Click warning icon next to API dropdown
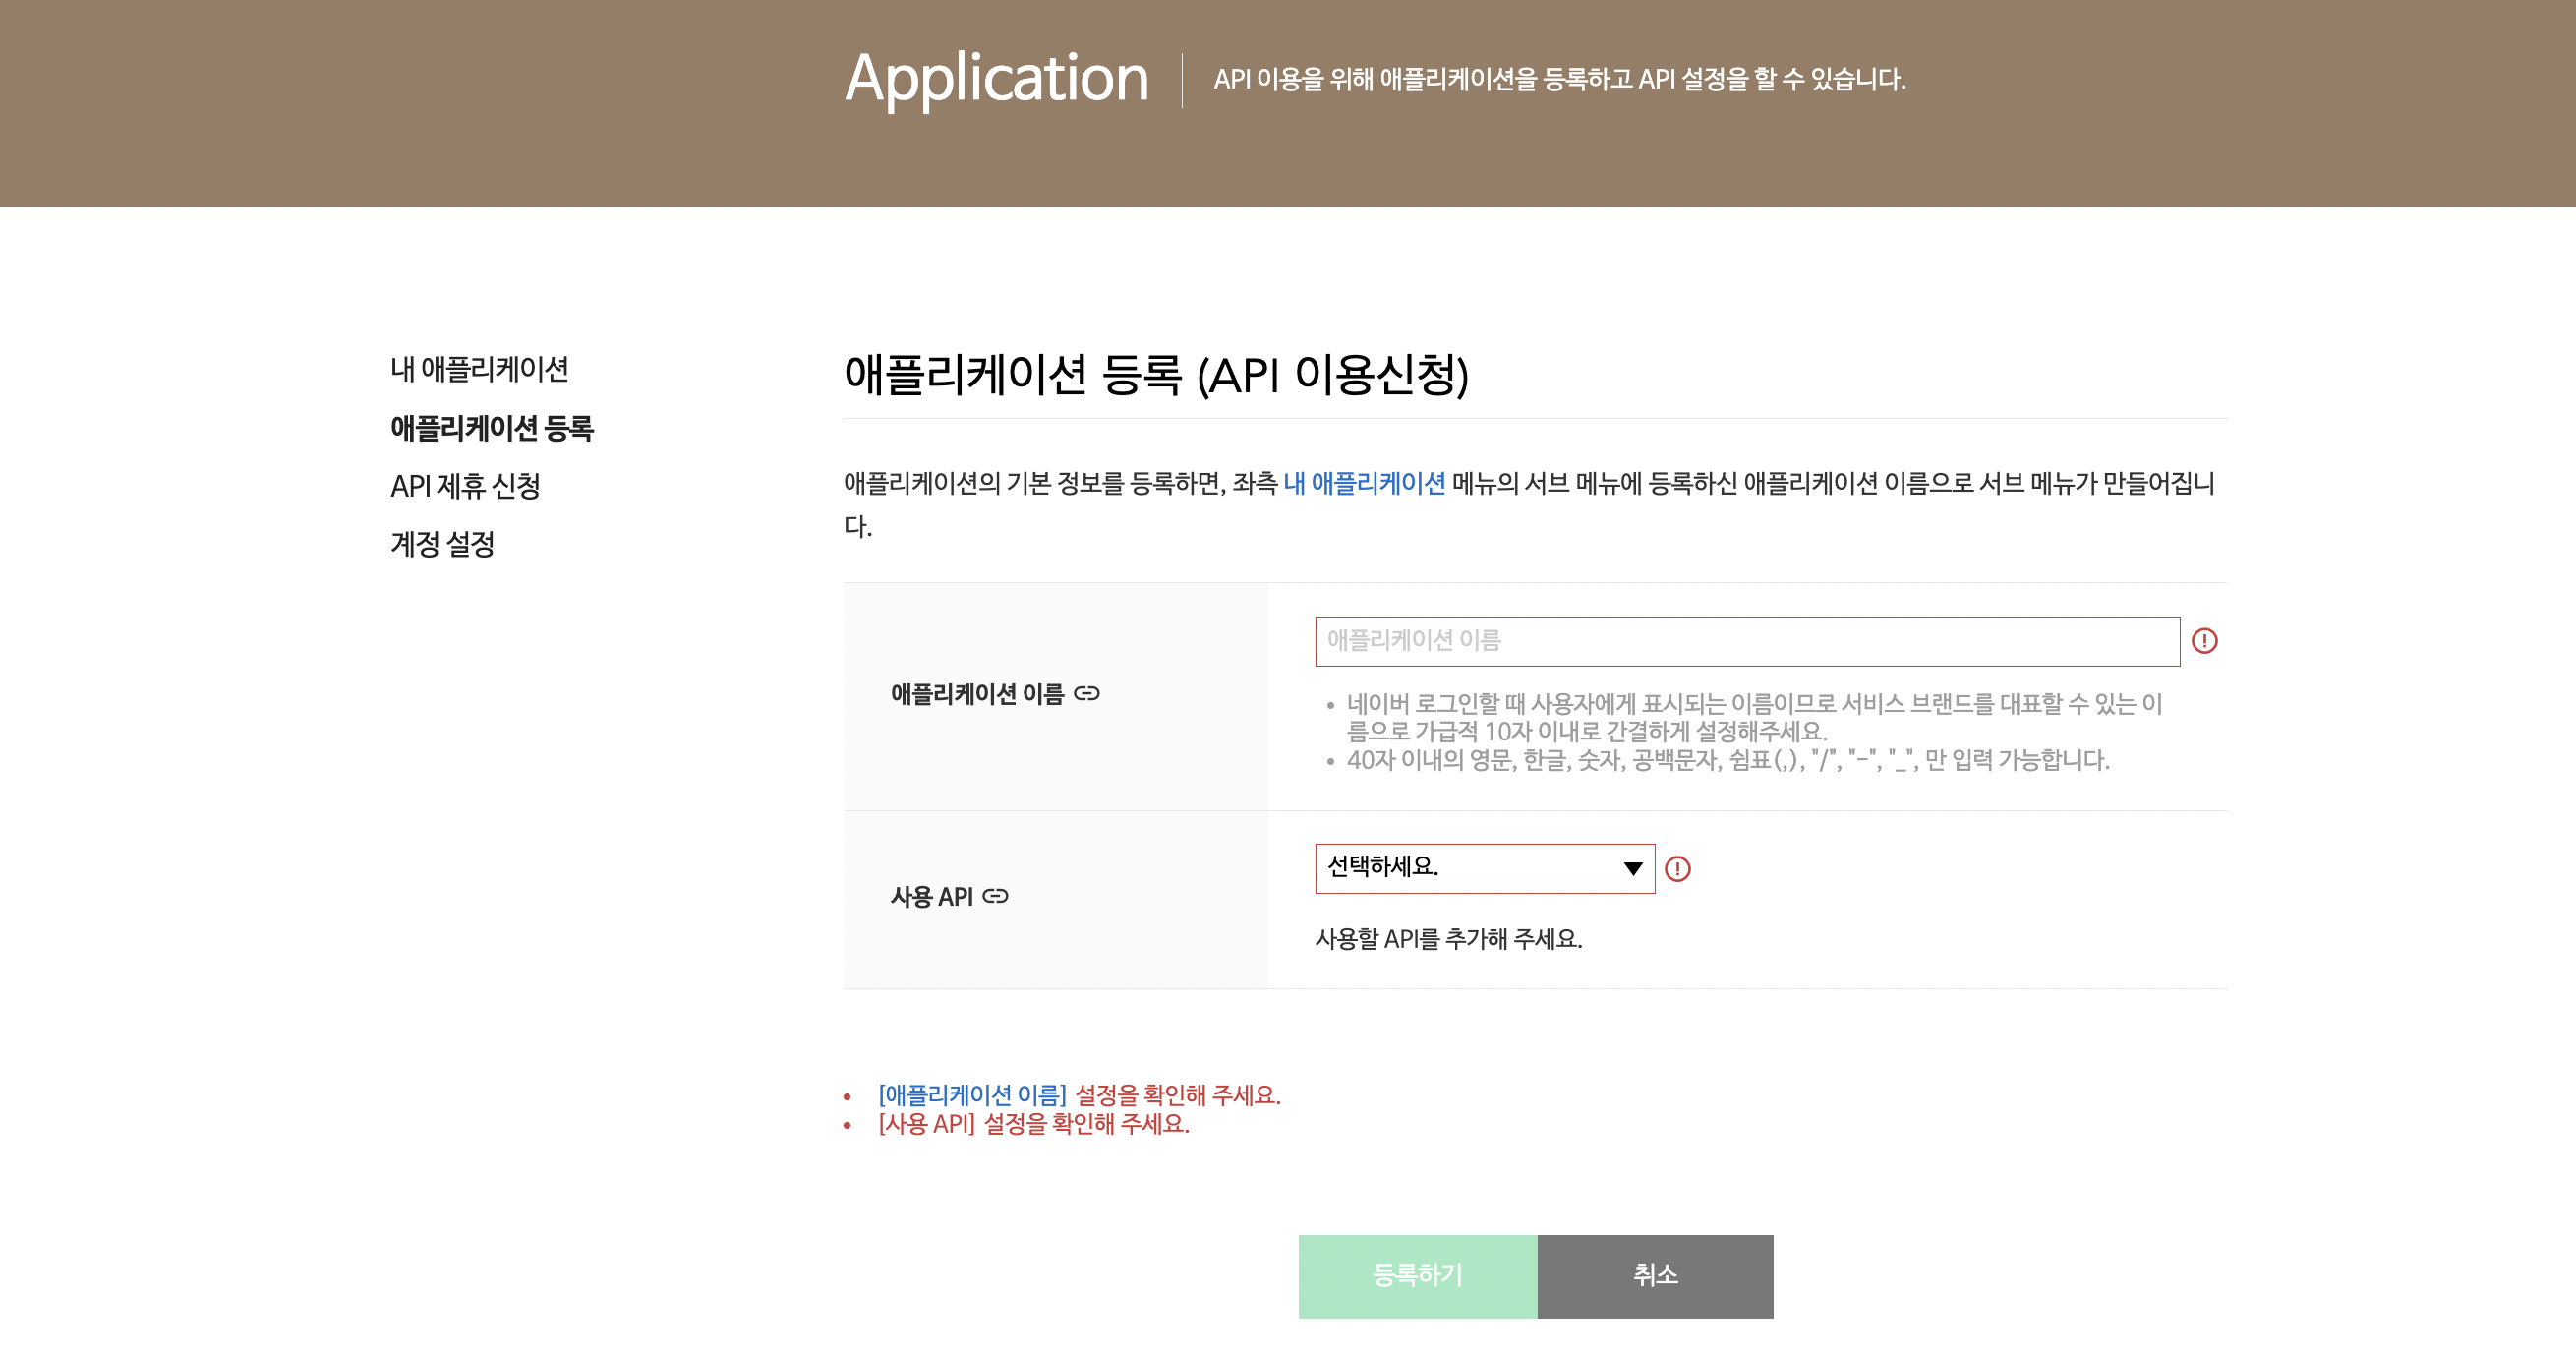Viewport: 2576px width, 1359px height. tap(1677, 869)
